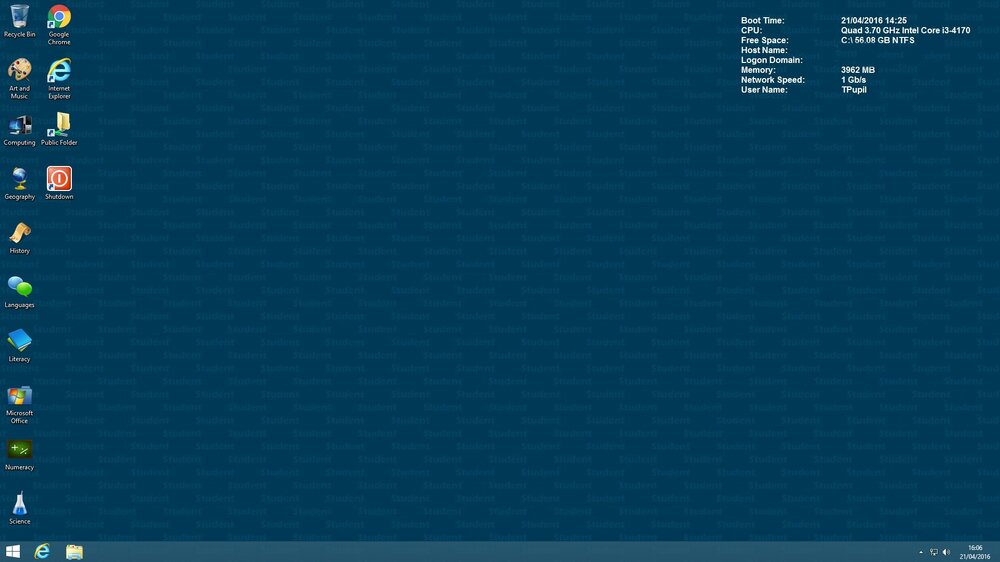Select the Computing desktop icon
This screenshot has height=562, width=1000.
pyautogui.click(x=19, y=130)
